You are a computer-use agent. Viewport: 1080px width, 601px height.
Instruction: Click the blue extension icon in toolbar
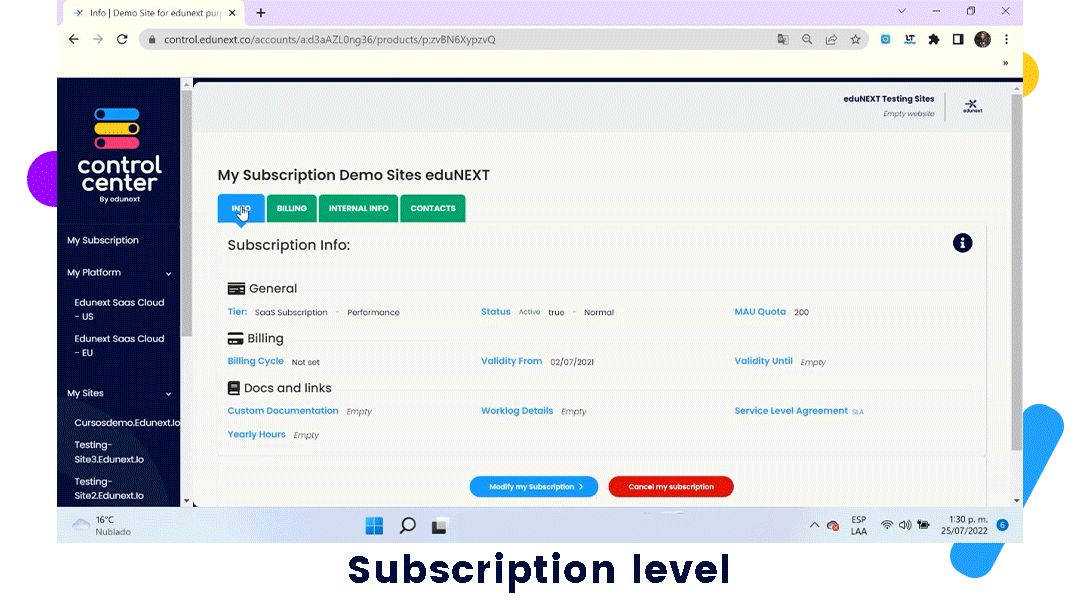[886, 39]
